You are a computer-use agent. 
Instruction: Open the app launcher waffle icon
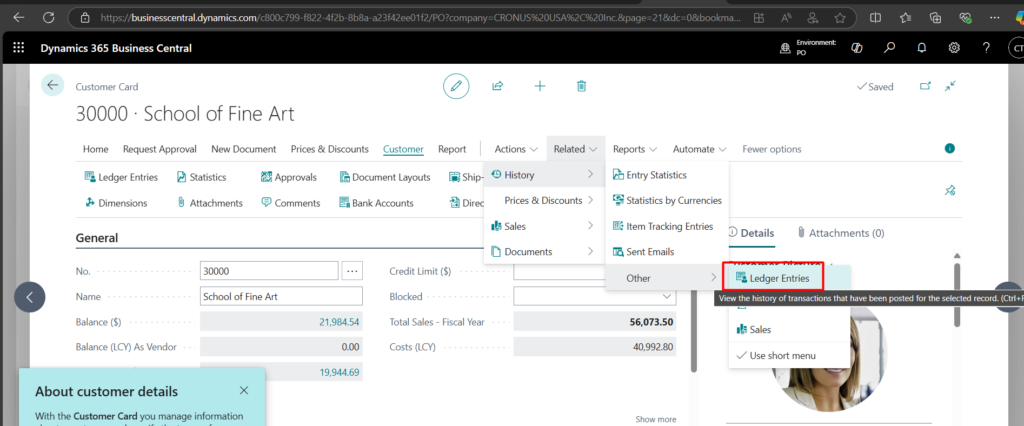pyautogui.click(x=18, y=48)
